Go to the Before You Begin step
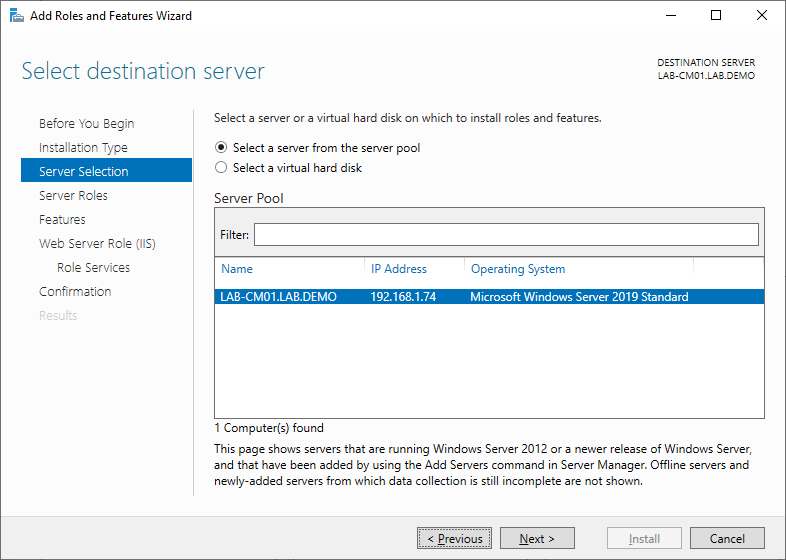 (86, 124)
